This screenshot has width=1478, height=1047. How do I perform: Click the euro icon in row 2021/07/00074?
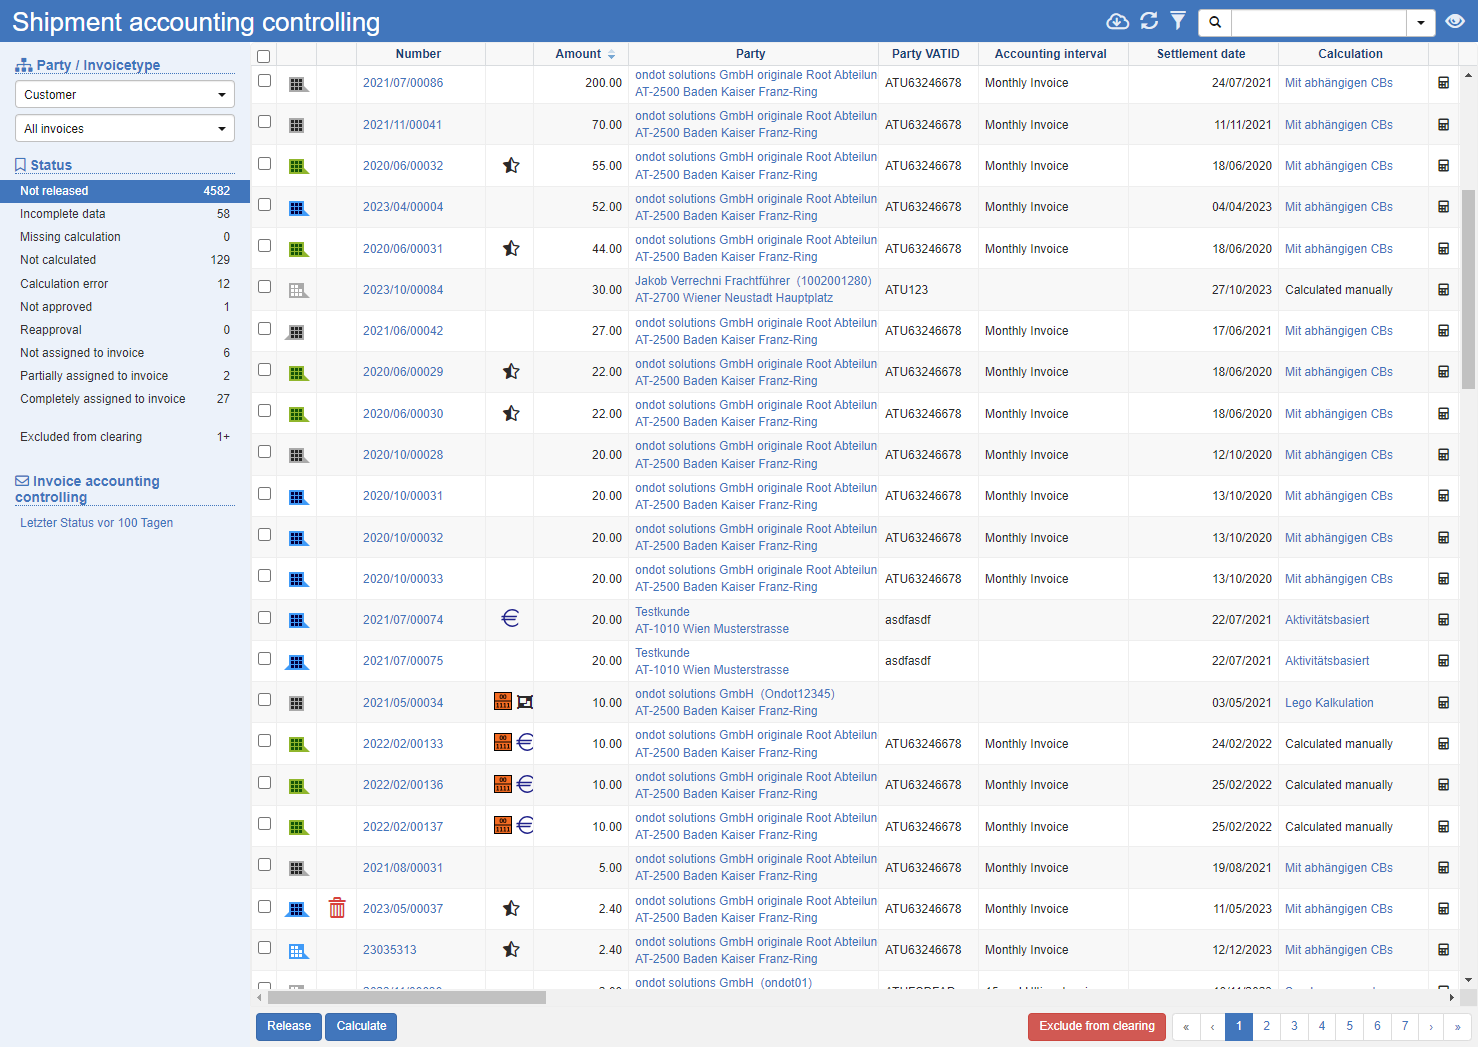pyautogui.click(x=510, y=619)
